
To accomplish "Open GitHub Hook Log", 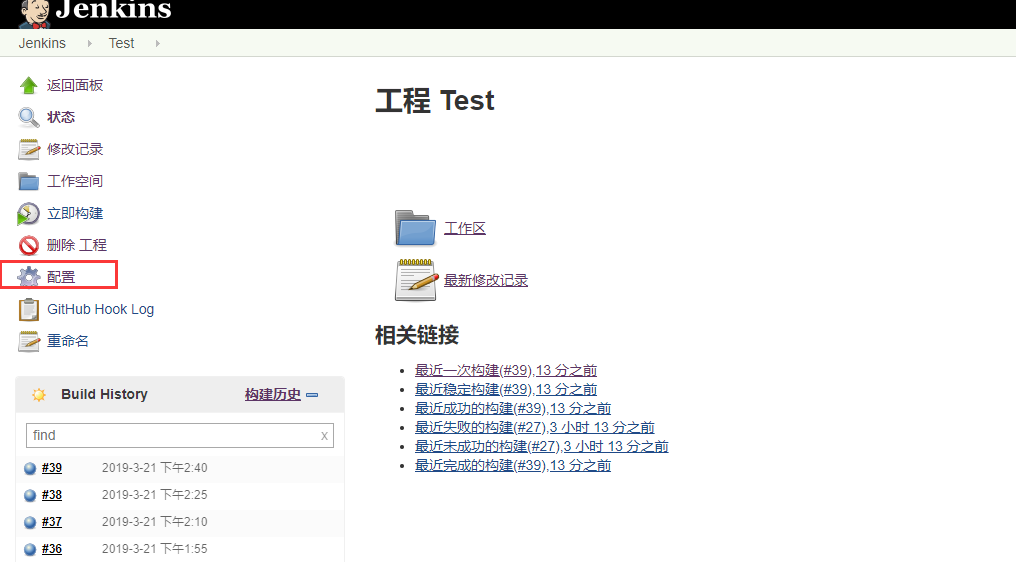I will coord(100,309).
